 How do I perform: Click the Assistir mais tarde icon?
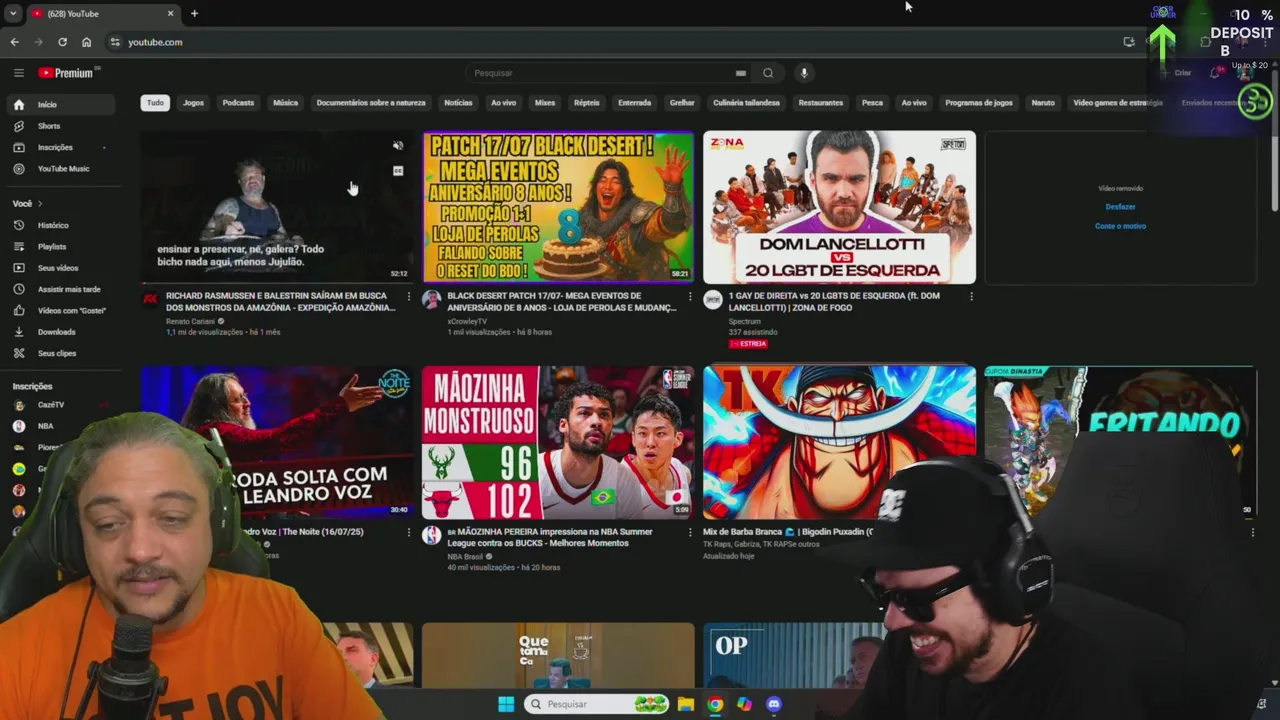(x=19, y=289)
